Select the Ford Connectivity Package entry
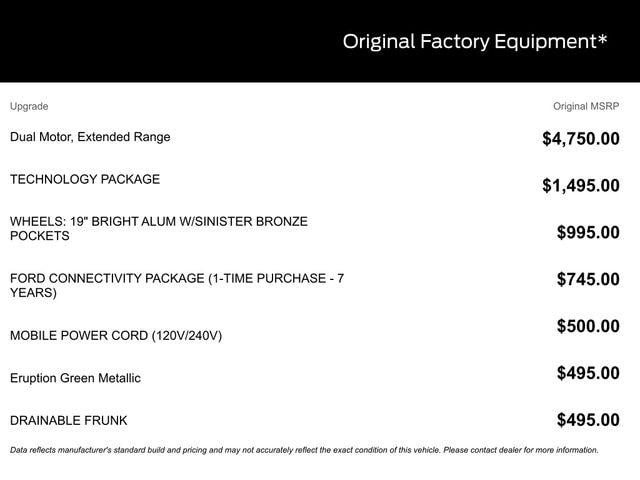The width and height of the screenshot is (640, 480). (176, 285)
